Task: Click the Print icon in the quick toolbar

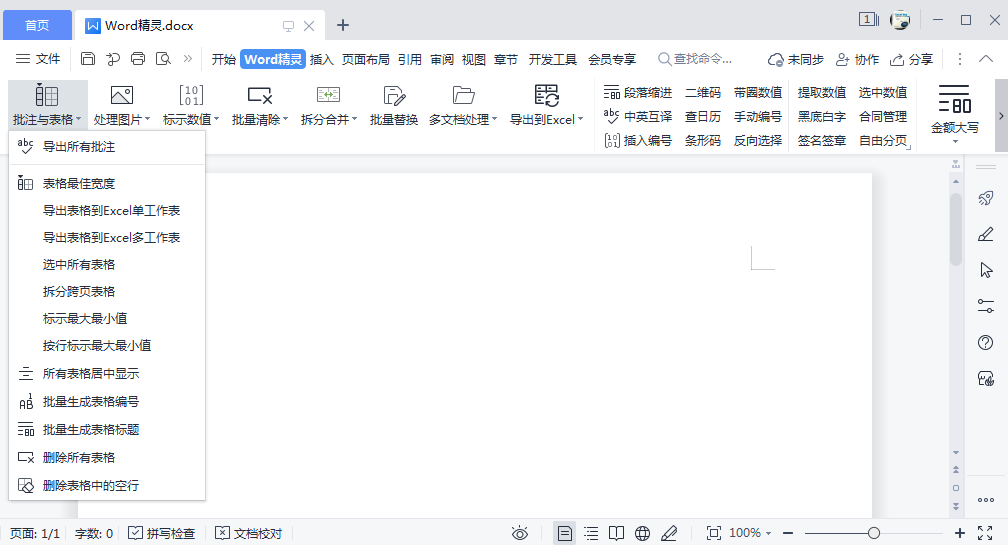Action: tap(138, 59)
